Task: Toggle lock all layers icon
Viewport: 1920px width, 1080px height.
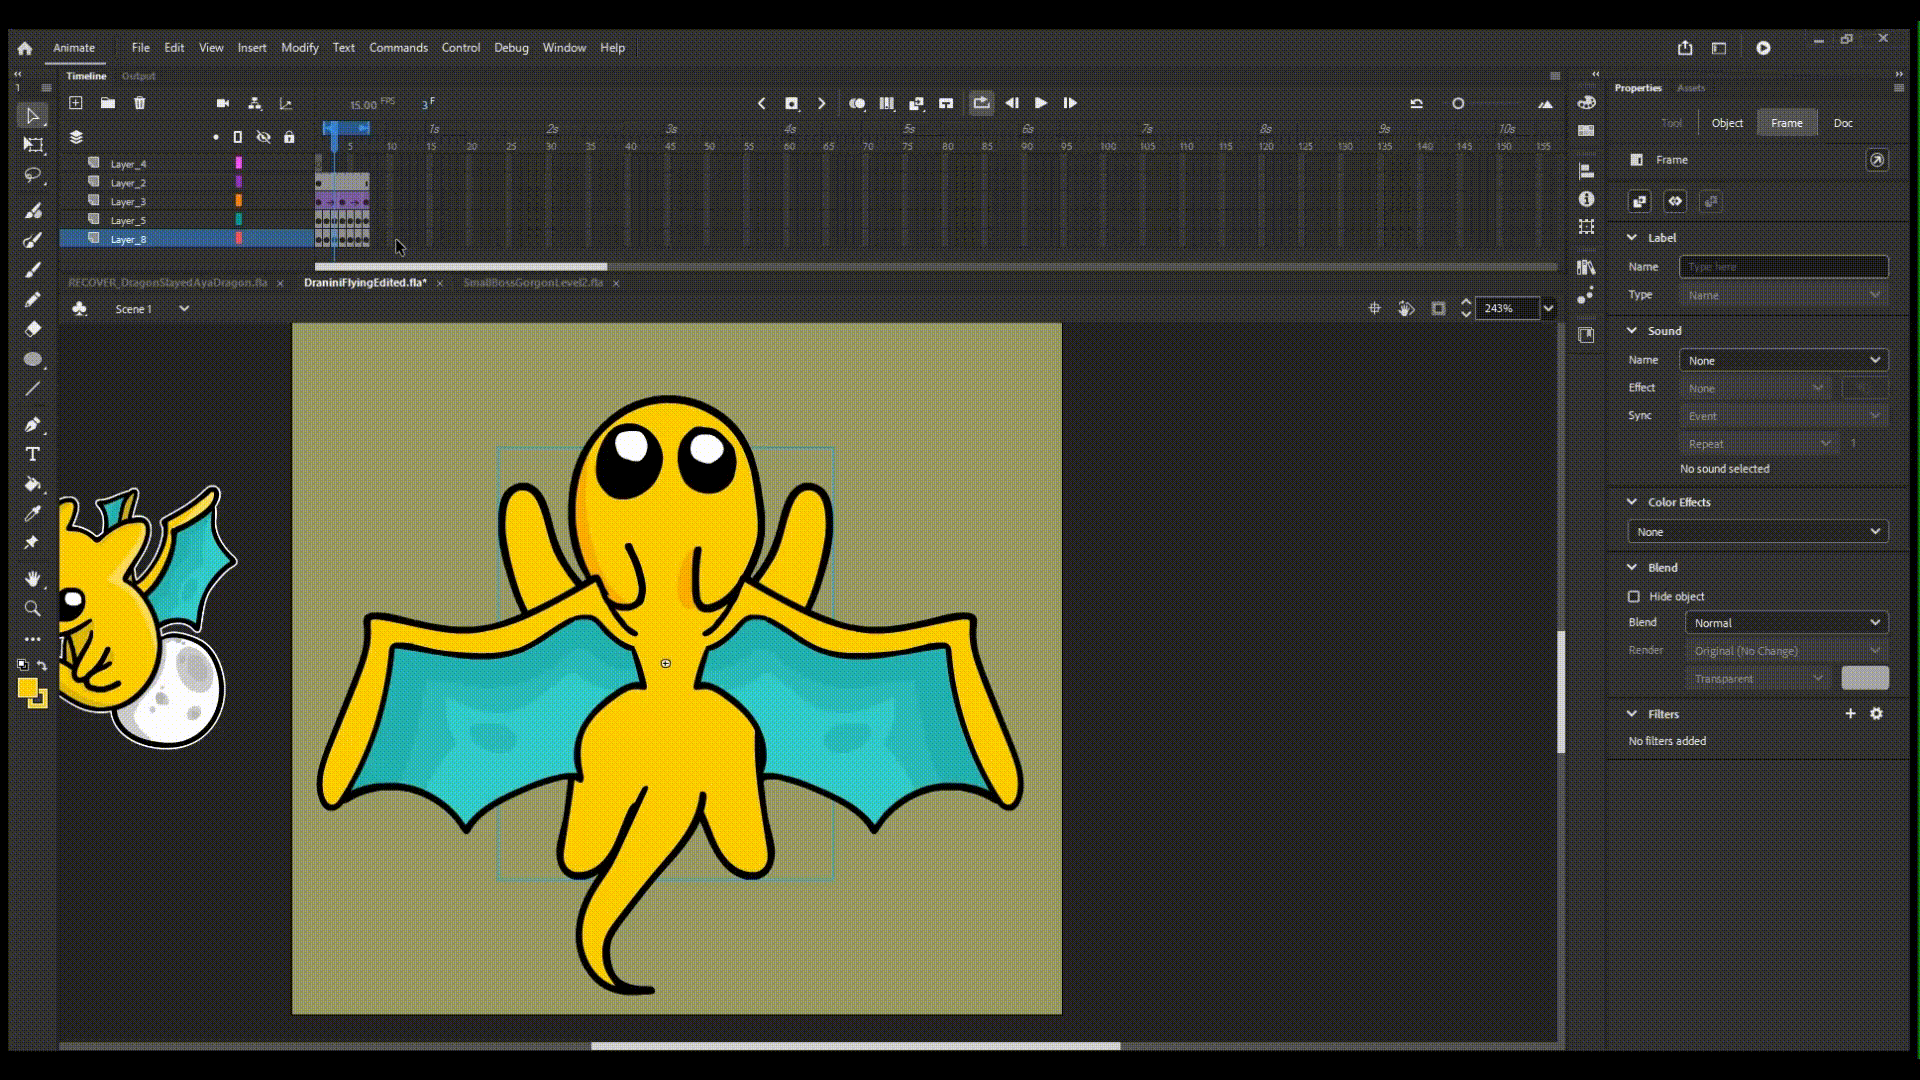Action: tap(289, 137)
